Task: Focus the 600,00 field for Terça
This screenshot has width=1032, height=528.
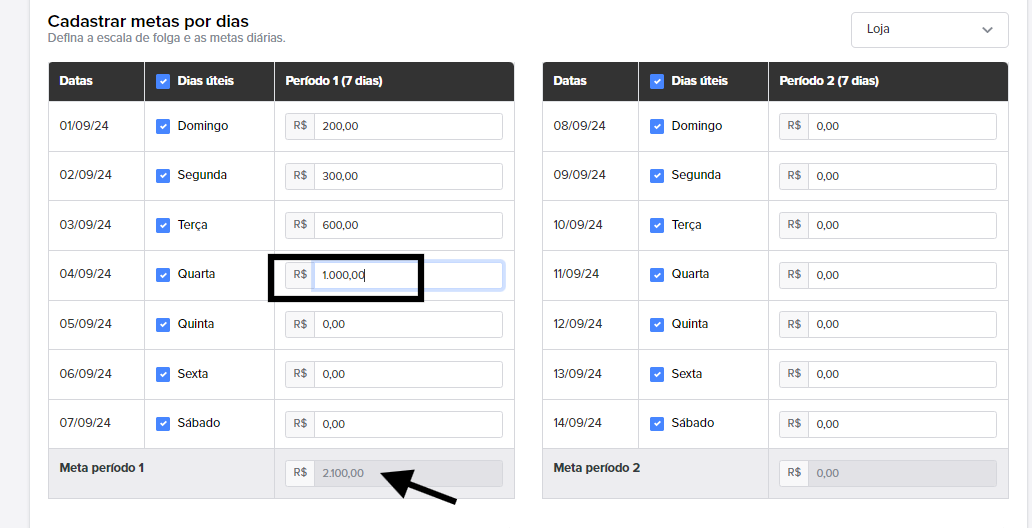Action: point(408,225)
